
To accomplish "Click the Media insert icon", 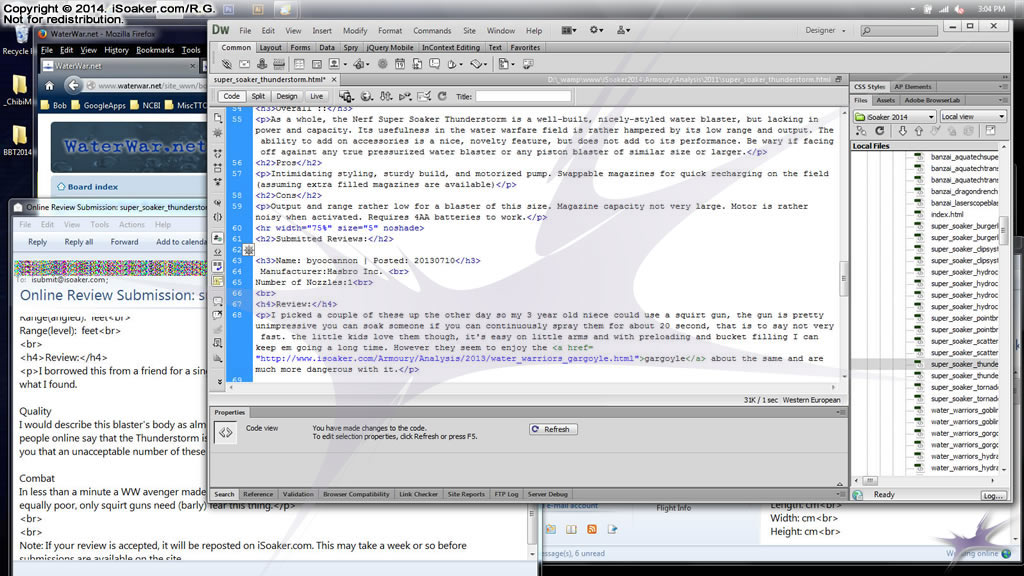I will [360, 64].
